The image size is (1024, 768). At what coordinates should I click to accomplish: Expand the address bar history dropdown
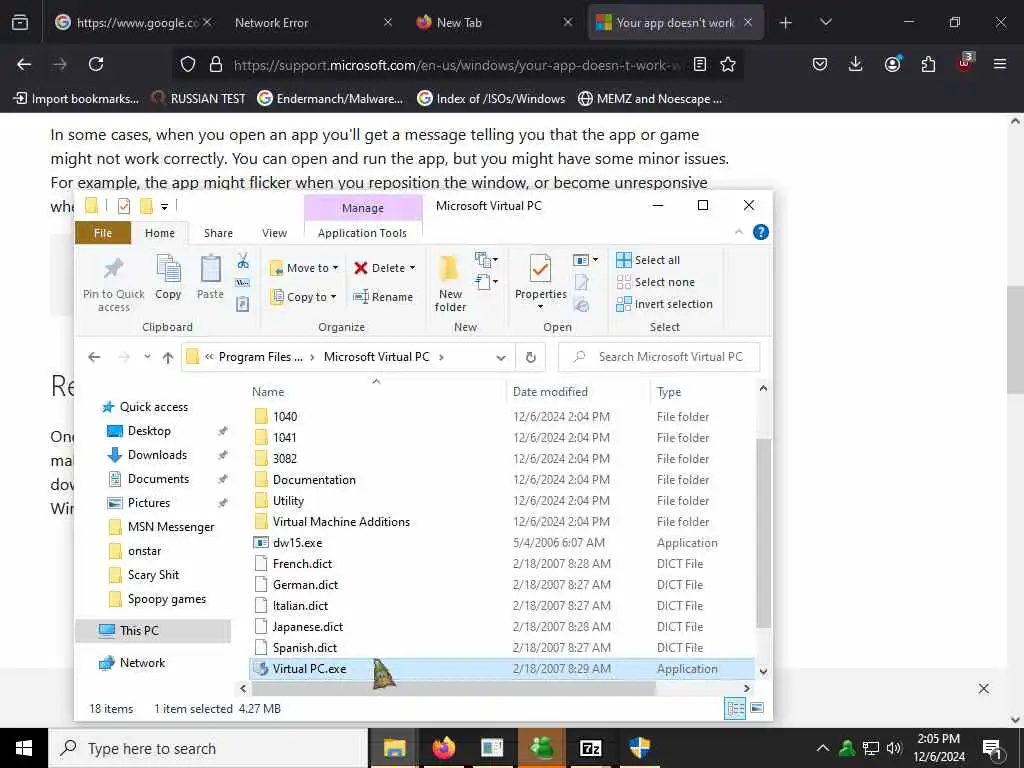[x=501, y=357]
